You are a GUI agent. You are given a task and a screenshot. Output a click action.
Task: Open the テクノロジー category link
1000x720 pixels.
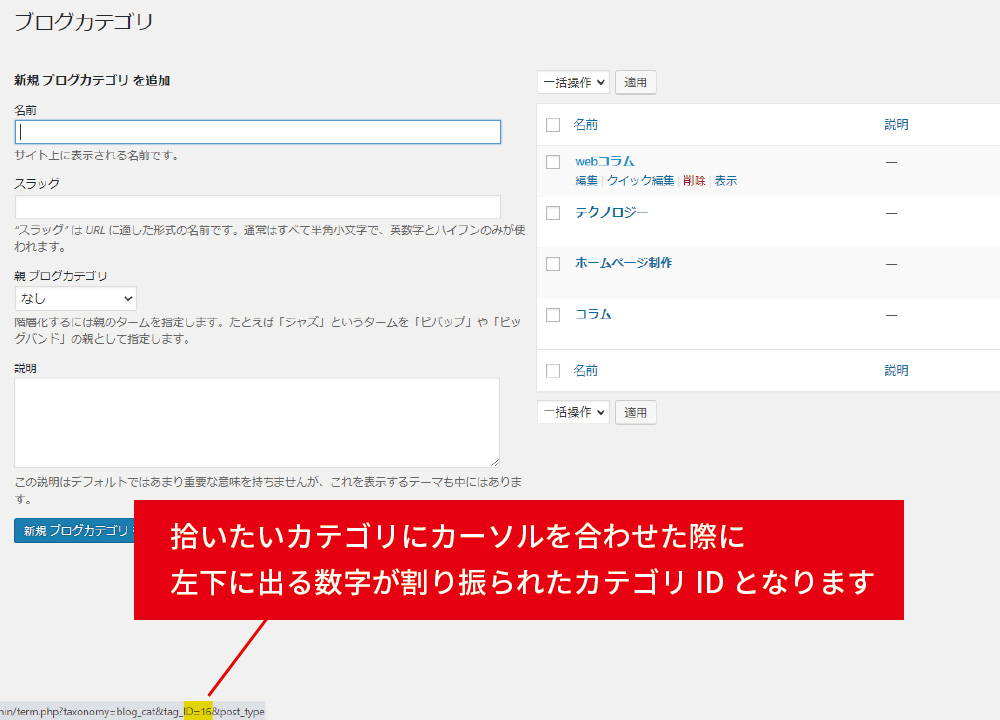click(611, 213)
